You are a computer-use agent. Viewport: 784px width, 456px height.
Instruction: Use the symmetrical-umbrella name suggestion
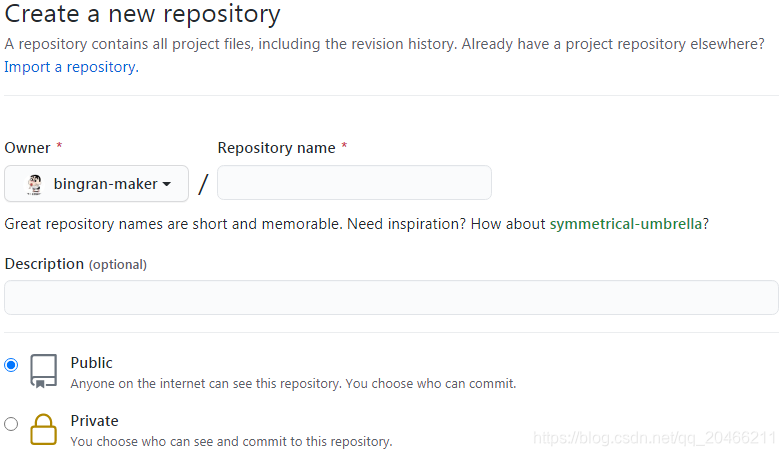(x=626, y=224)
